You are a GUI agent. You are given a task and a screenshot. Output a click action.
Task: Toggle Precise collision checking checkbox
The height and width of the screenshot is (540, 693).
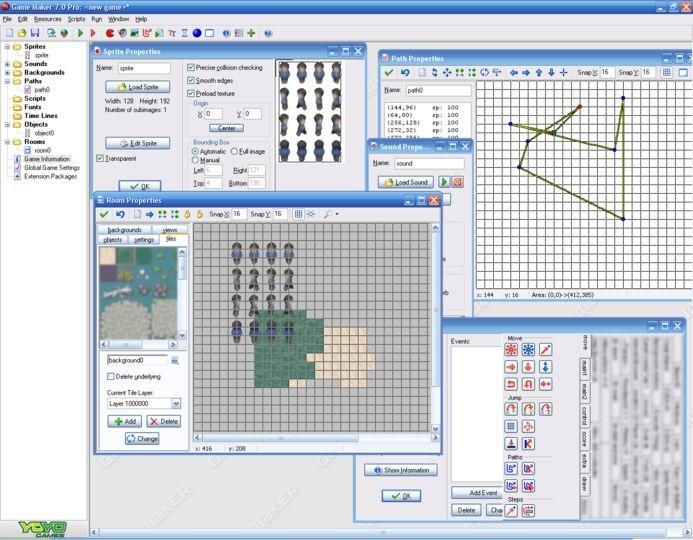click(x=192, y=67)
